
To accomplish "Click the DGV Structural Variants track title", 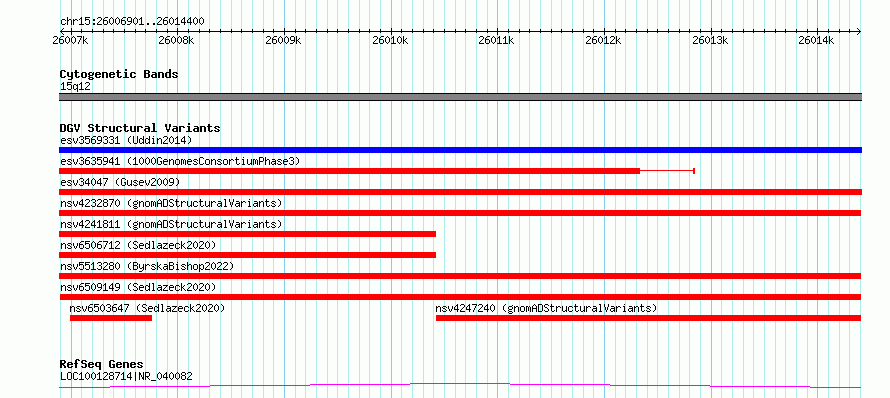I will 140,128.
